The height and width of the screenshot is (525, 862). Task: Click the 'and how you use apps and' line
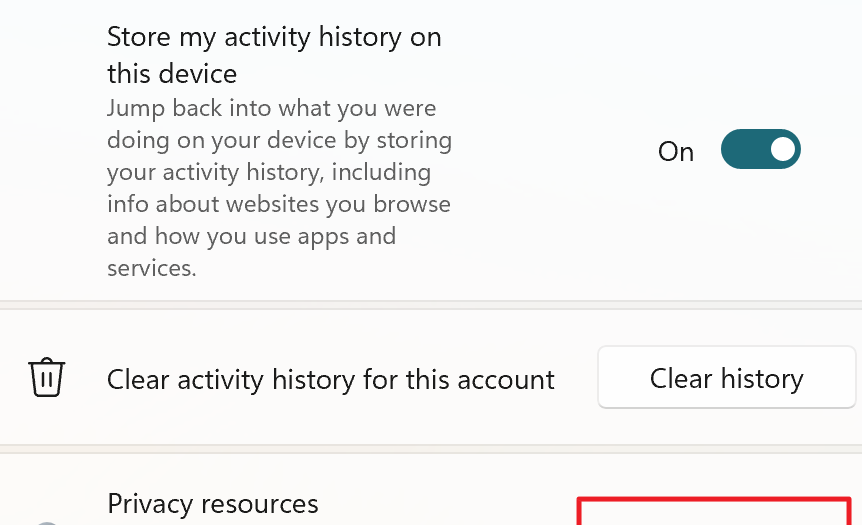(251, 236)
